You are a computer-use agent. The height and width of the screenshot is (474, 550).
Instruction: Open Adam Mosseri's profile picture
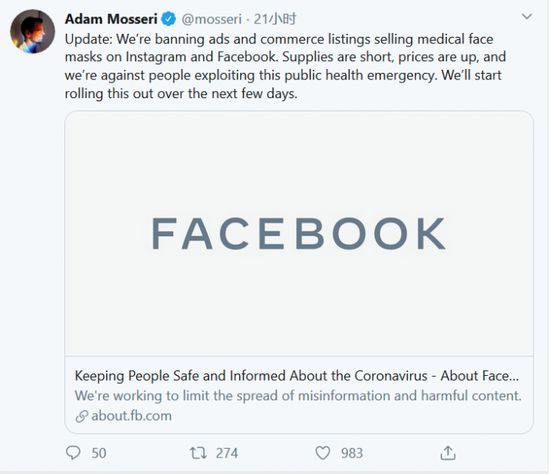pyautogui.click(x=32, y=31)
